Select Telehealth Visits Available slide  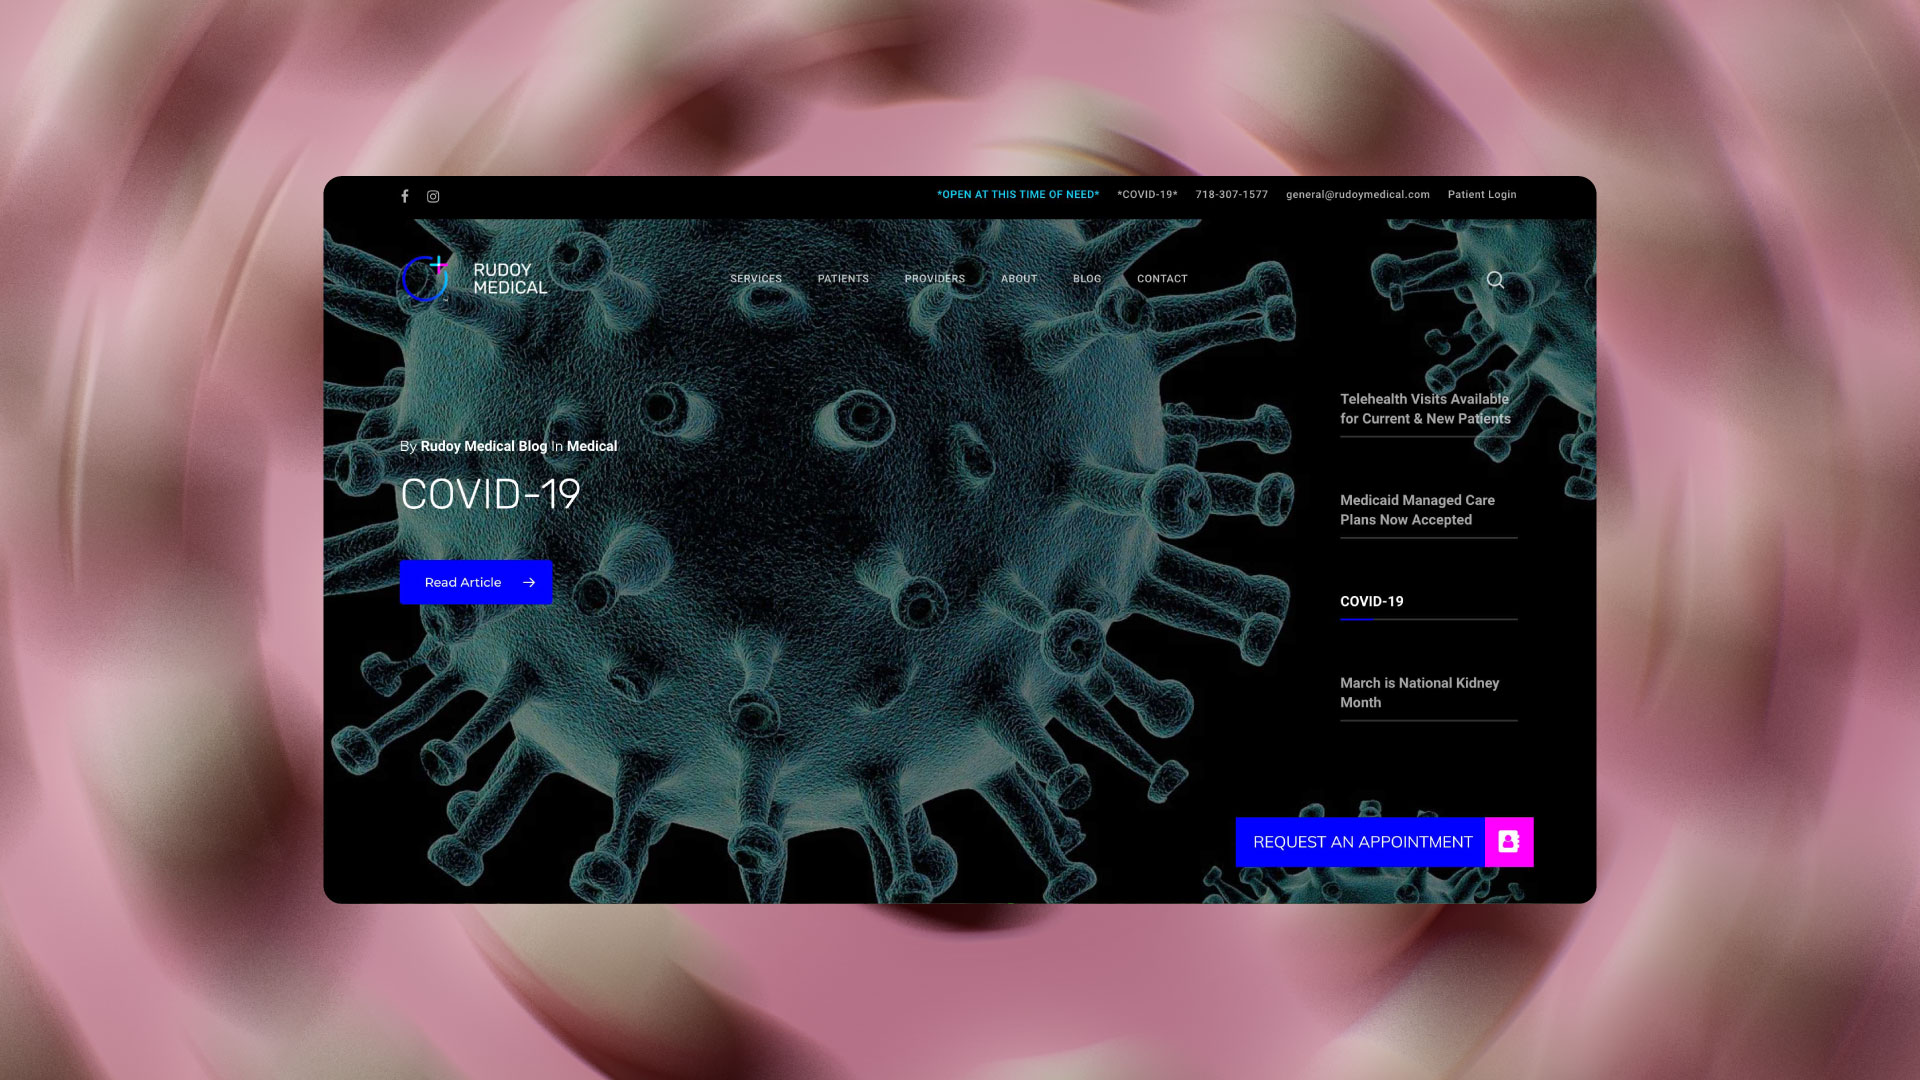(x=1425, y=409)
